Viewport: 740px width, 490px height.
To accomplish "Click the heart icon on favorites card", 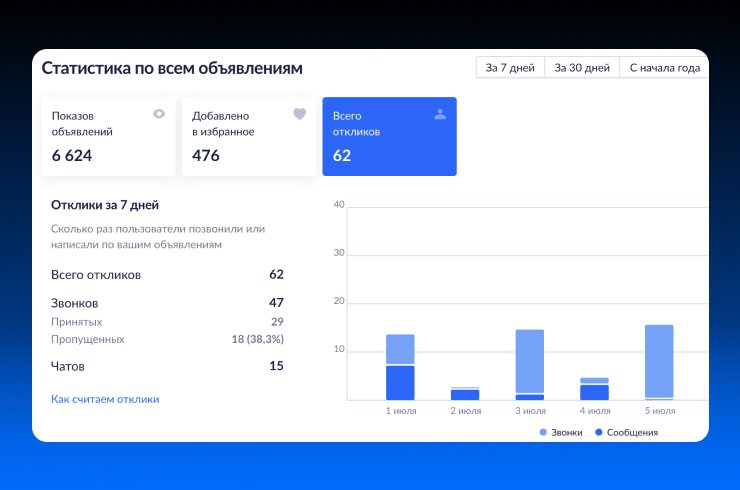I will coord(299,114).
